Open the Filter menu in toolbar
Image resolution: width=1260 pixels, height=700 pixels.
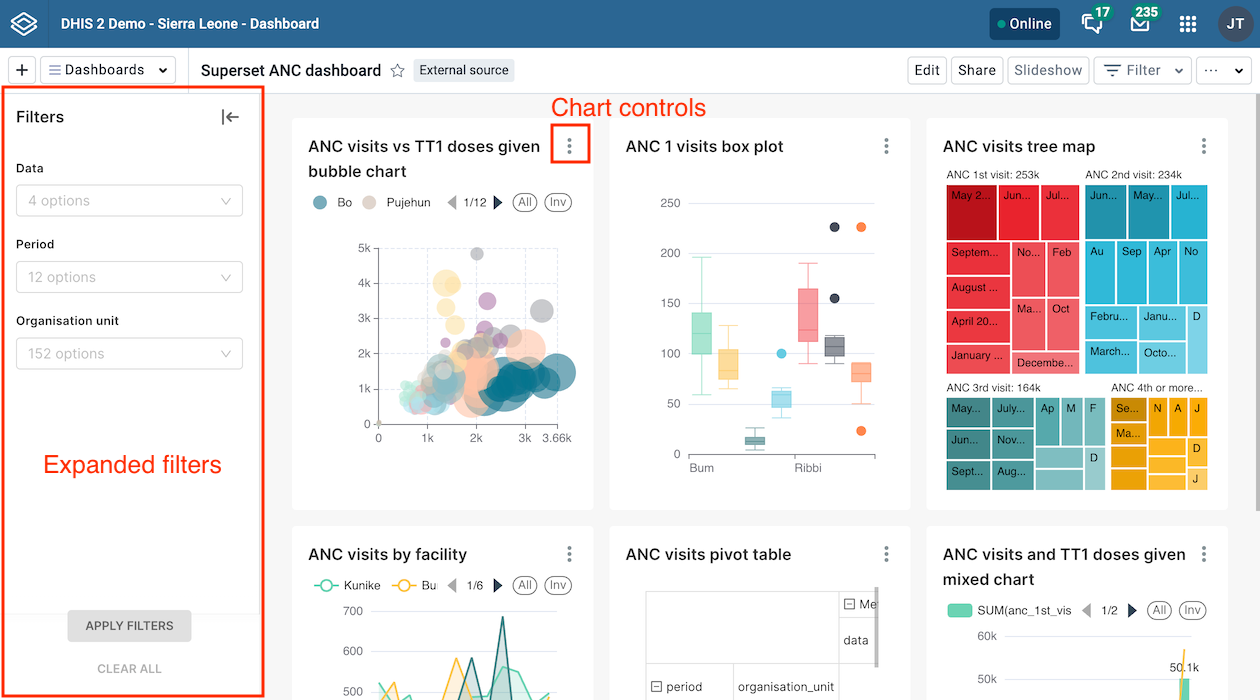pos(1143,70)
